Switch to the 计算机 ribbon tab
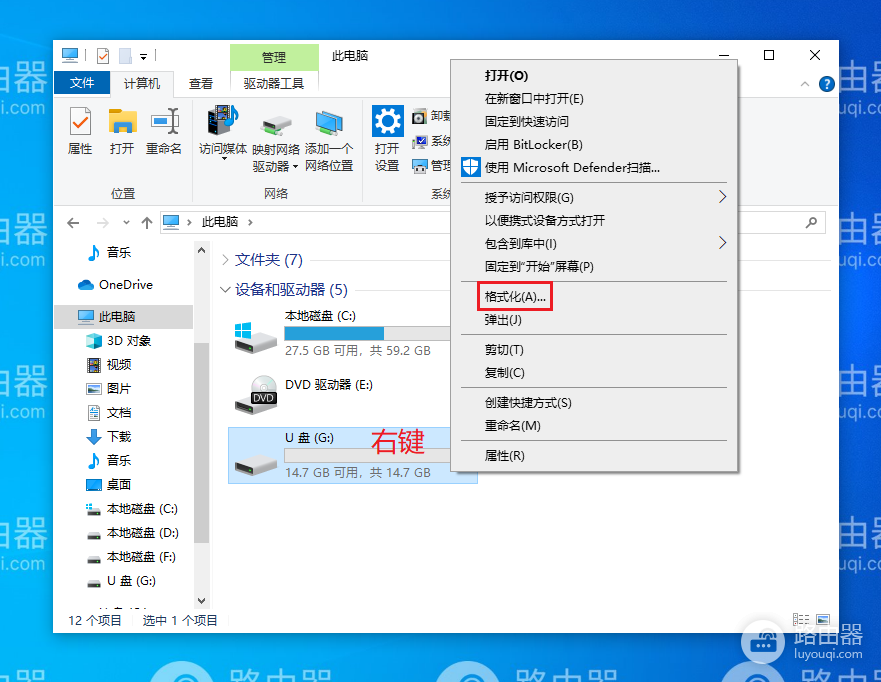Screen dimensions: 881x682 pyautogui.click(x=142, y=84)
